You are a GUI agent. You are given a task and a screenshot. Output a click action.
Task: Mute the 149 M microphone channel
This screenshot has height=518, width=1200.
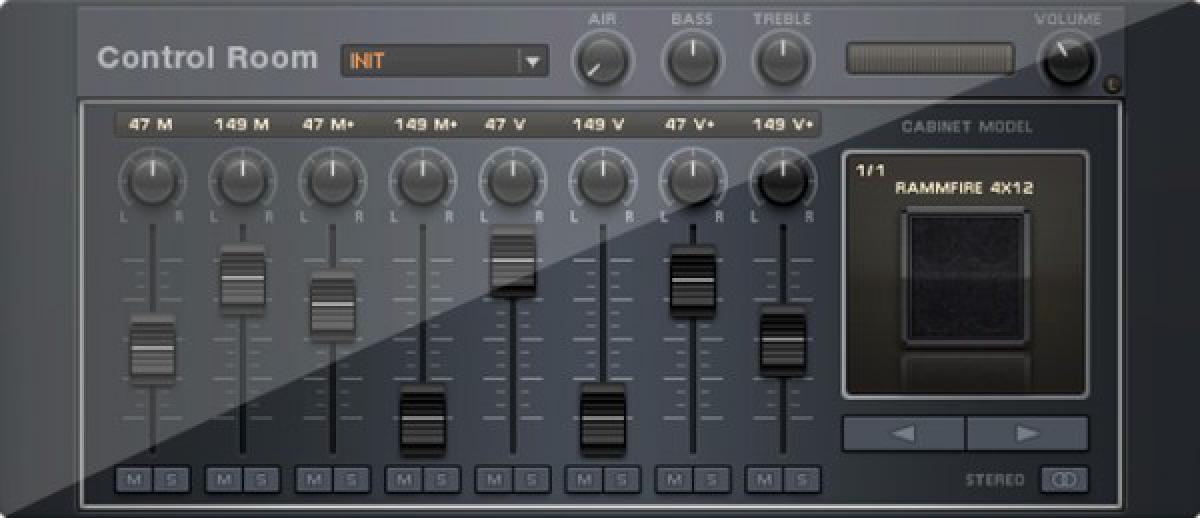click(224, 480)
